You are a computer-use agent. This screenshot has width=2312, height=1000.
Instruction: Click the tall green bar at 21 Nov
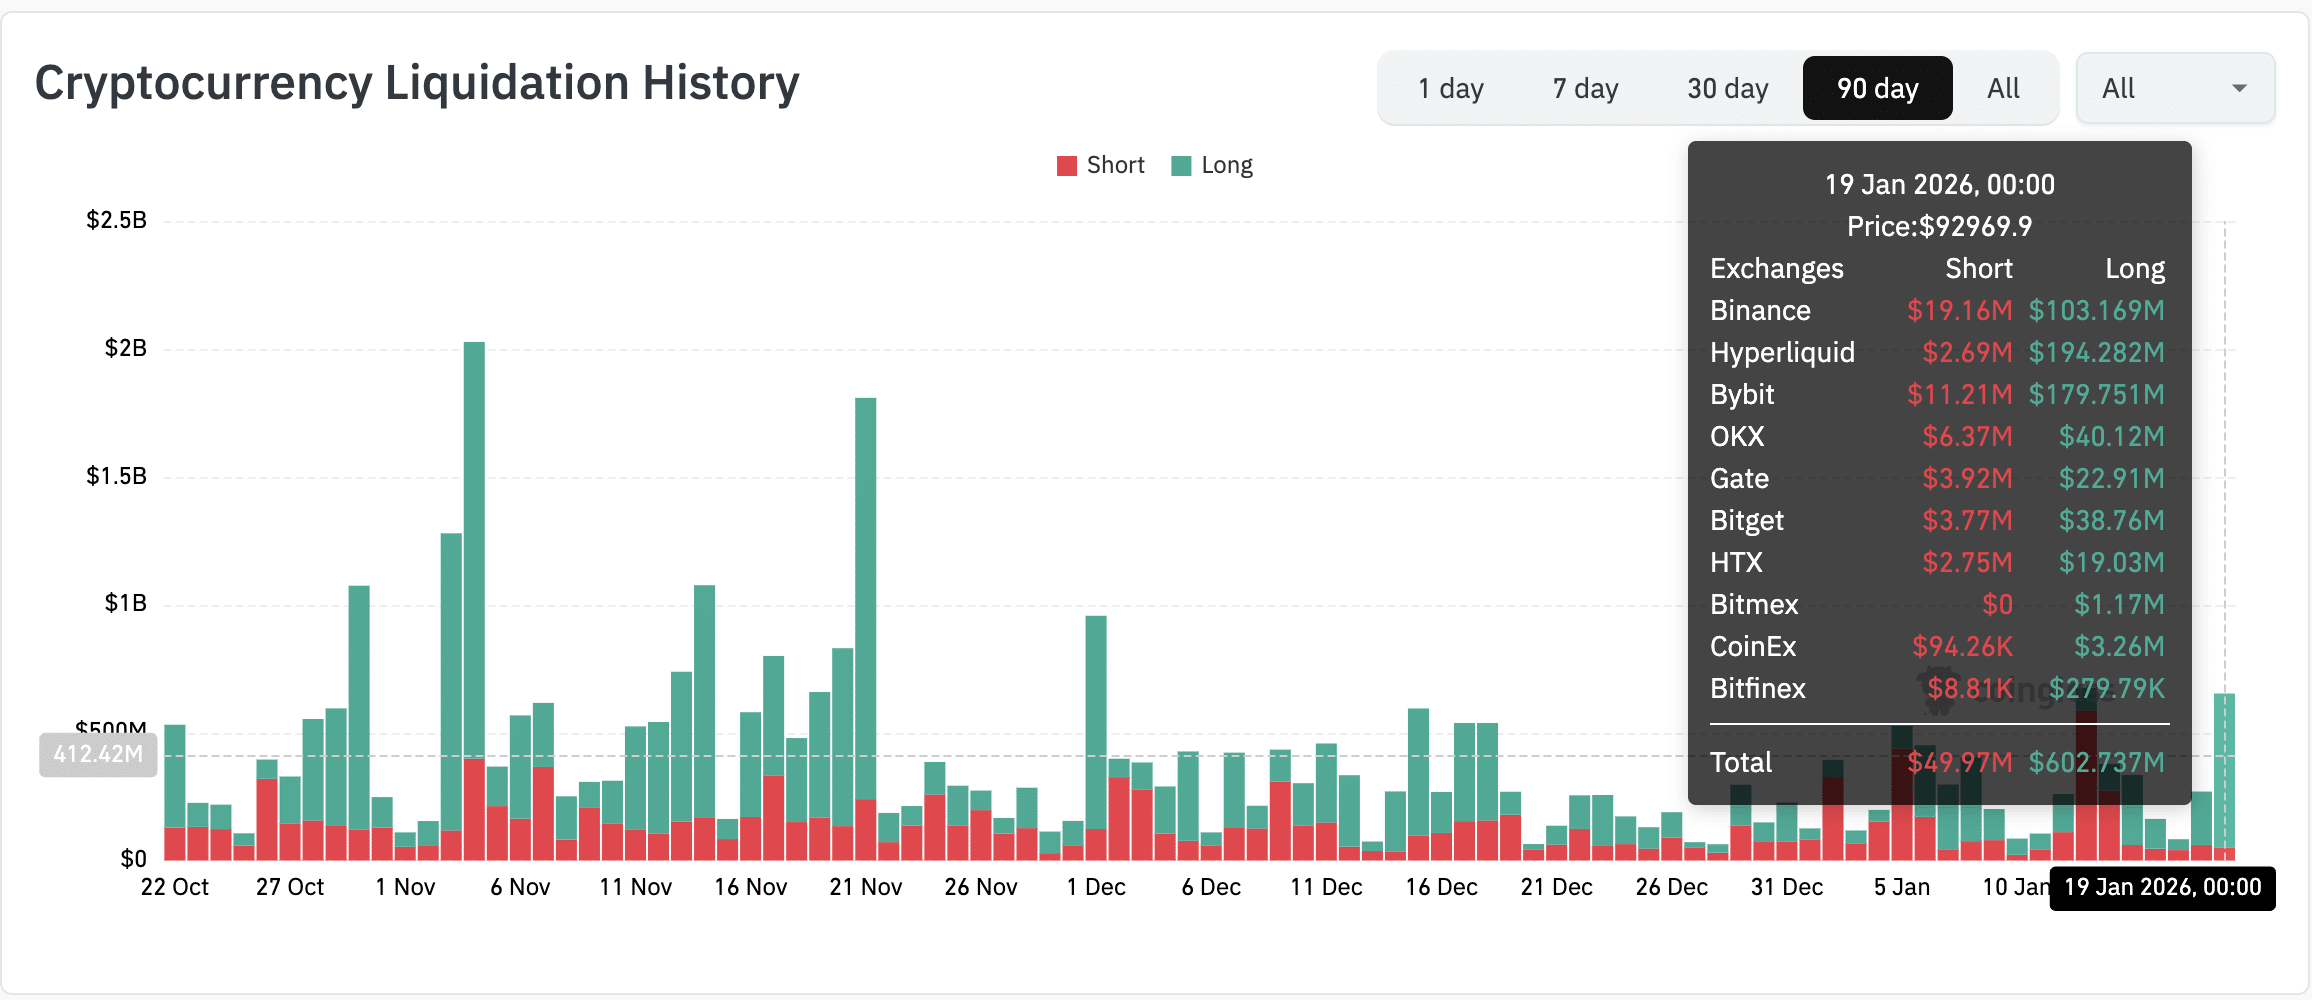[866, 600]
